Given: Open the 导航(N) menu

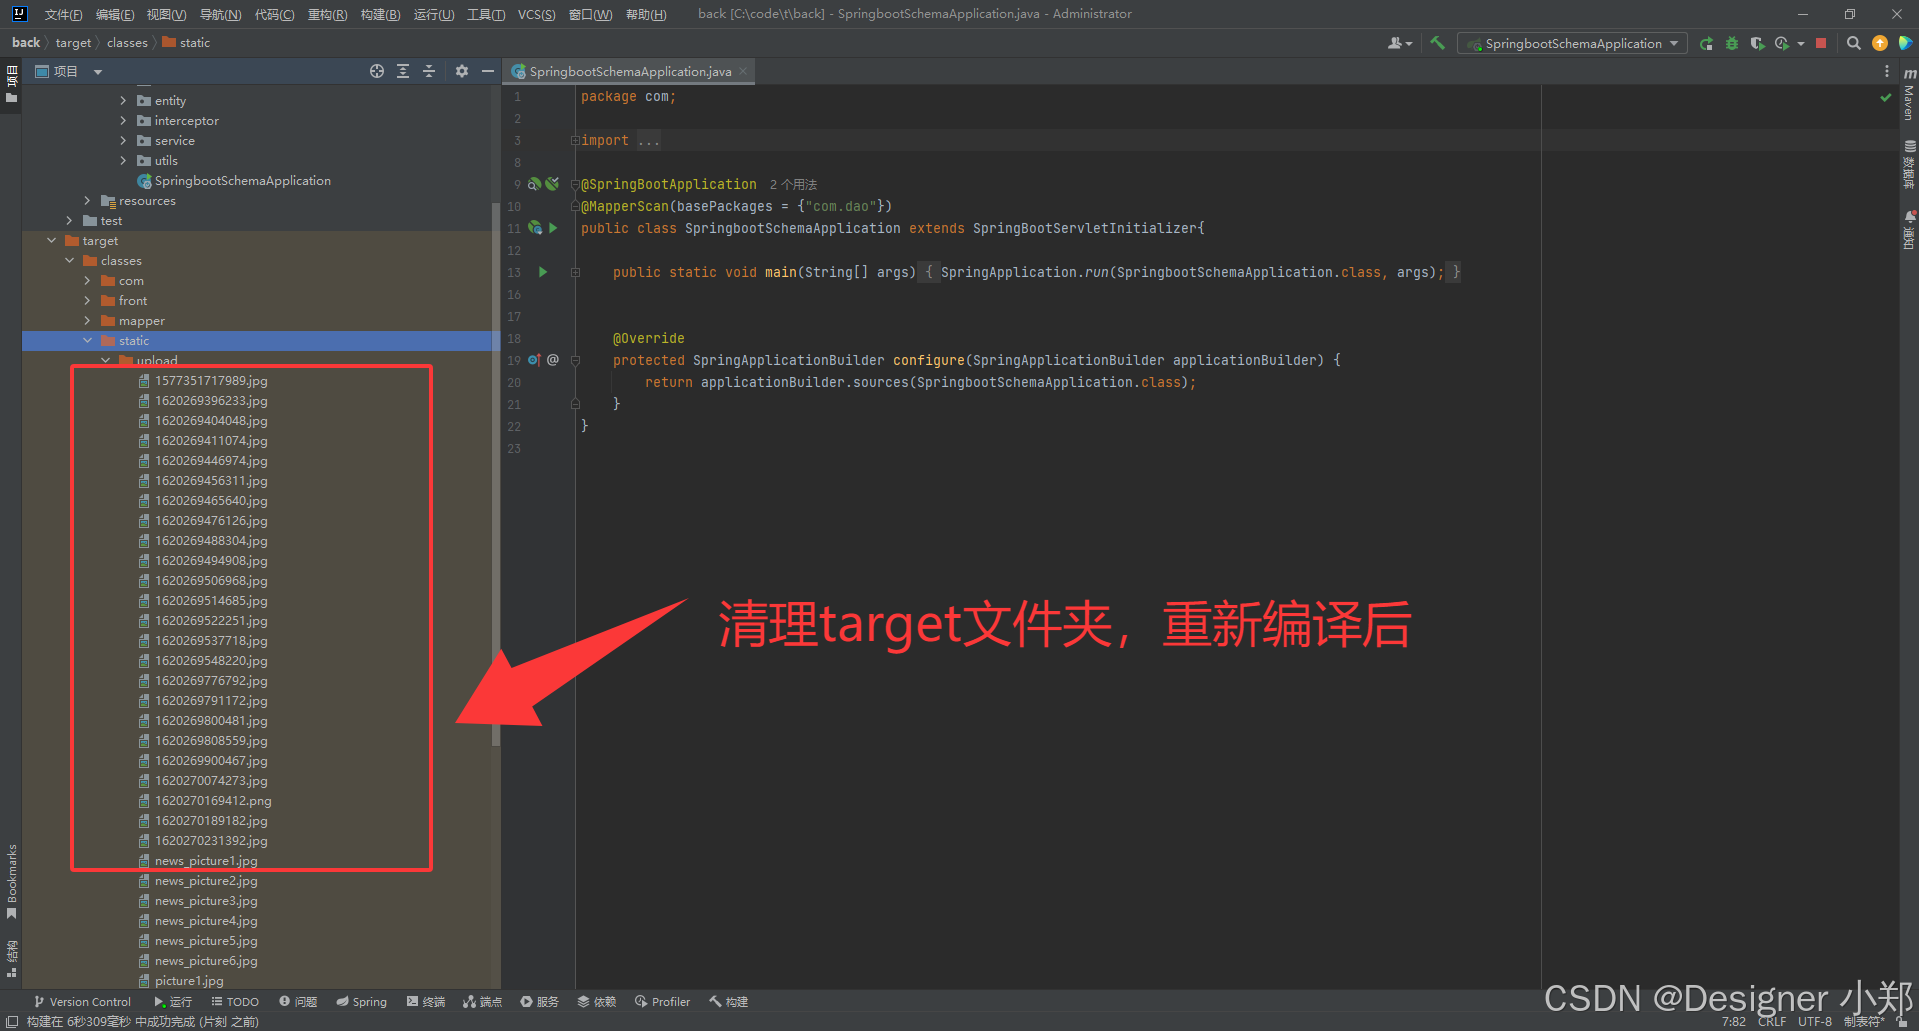Looking at the screenshot, I should click(220, 14).
